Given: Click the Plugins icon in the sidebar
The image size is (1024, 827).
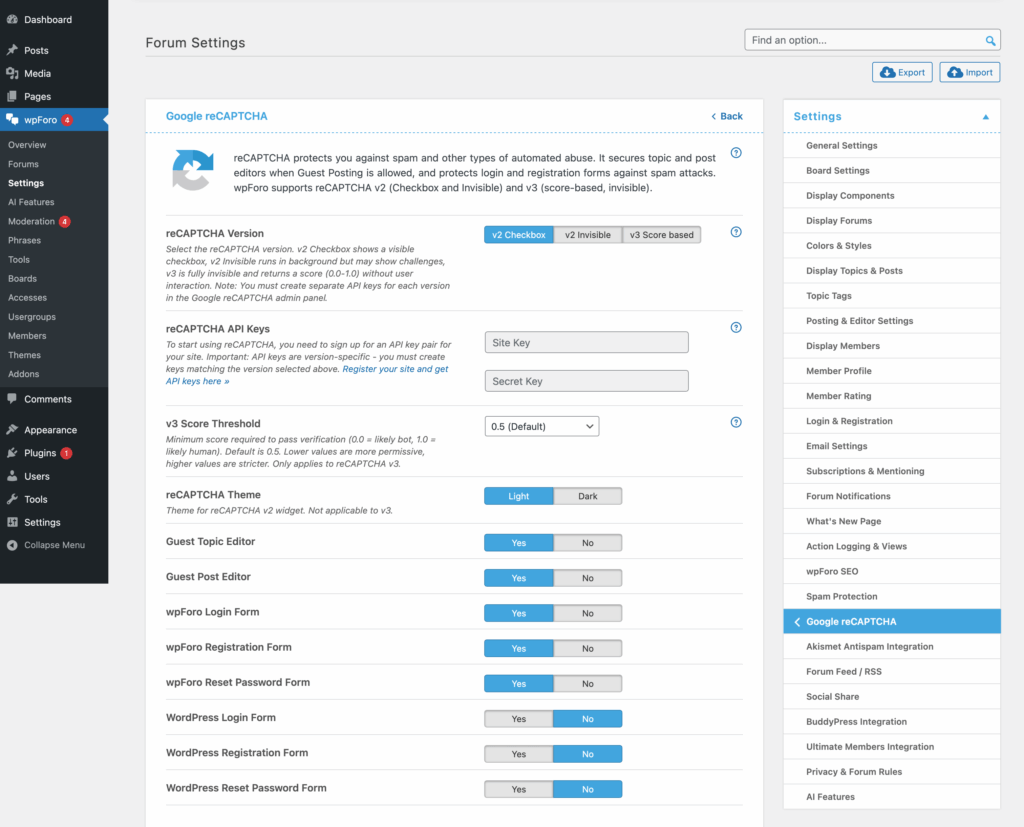Looking at the screenshot, I should 12,453.
